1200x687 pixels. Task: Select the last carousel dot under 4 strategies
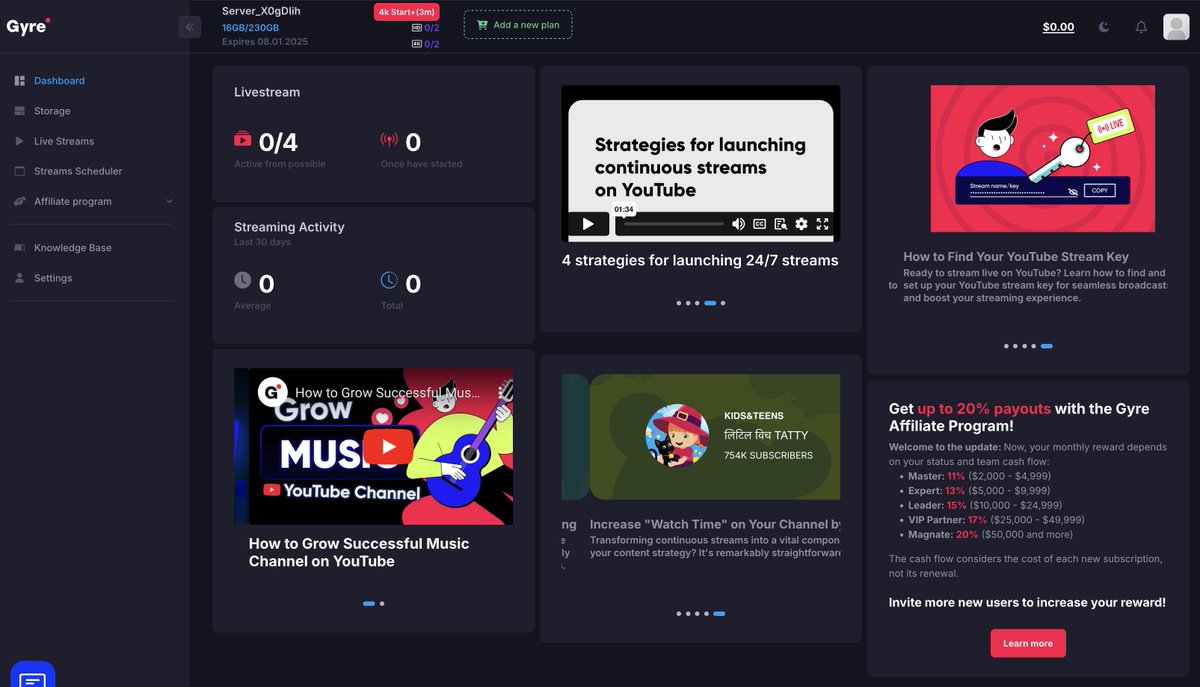pyautogui.click(x=723, y=302)
